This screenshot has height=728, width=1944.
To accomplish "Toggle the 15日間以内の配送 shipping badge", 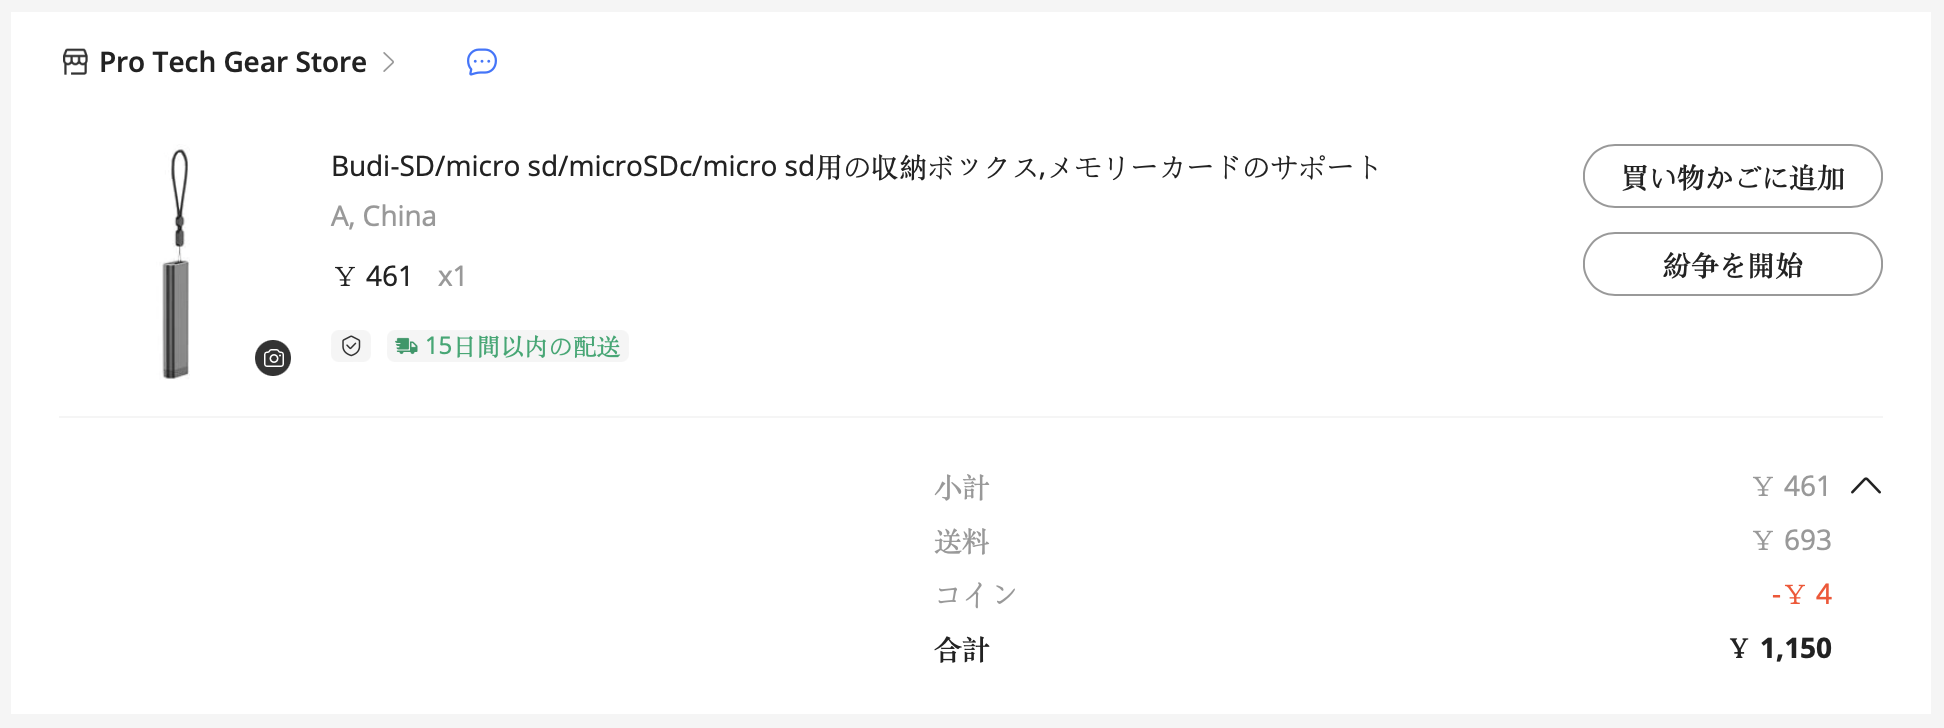I will [x=507, y=346].
